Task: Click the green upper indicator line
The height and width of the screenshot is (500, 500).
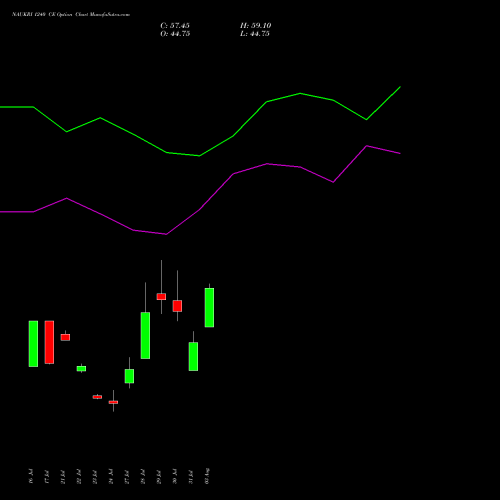Action: click(200, 156)
